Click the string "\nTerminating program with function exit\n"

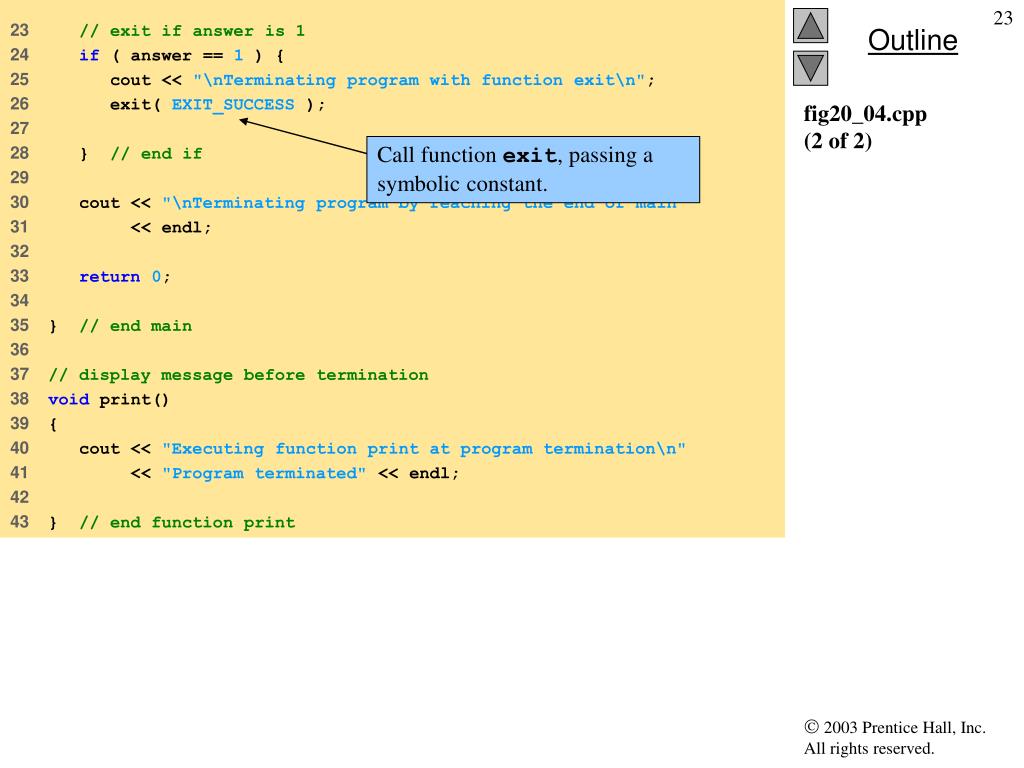pyautogui.click(x=419, y=80)
